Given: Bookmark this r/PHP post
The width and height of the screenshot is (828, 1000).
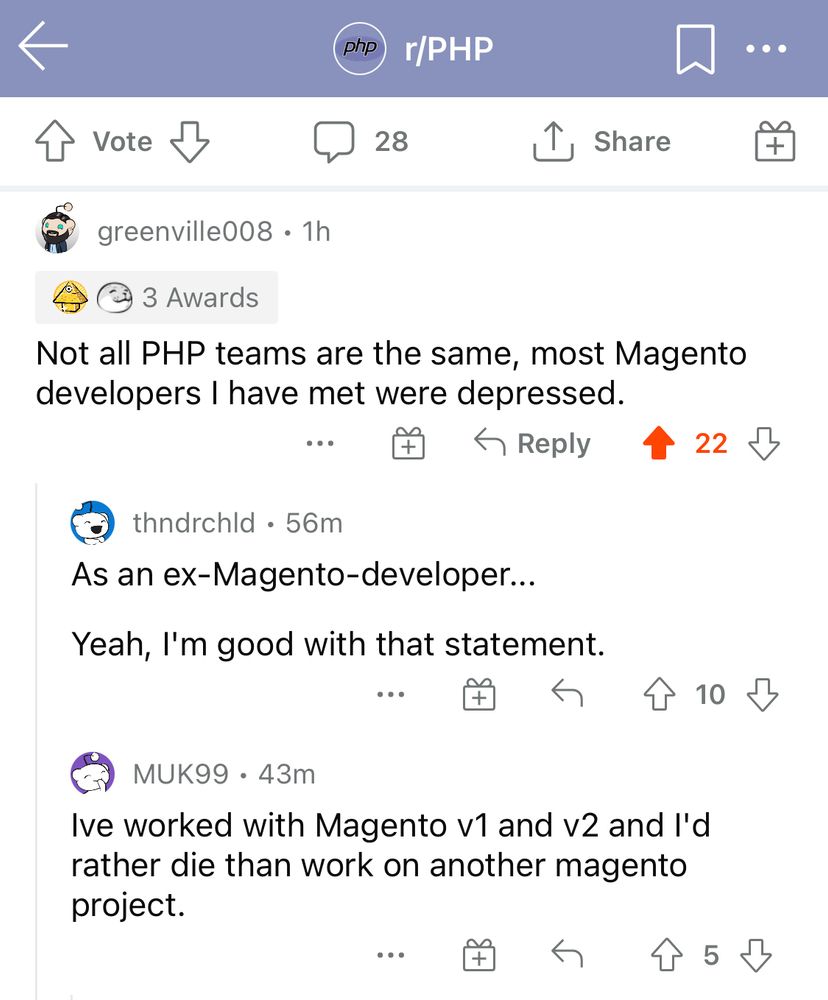Looking at the screenshot, I should 695,49.
